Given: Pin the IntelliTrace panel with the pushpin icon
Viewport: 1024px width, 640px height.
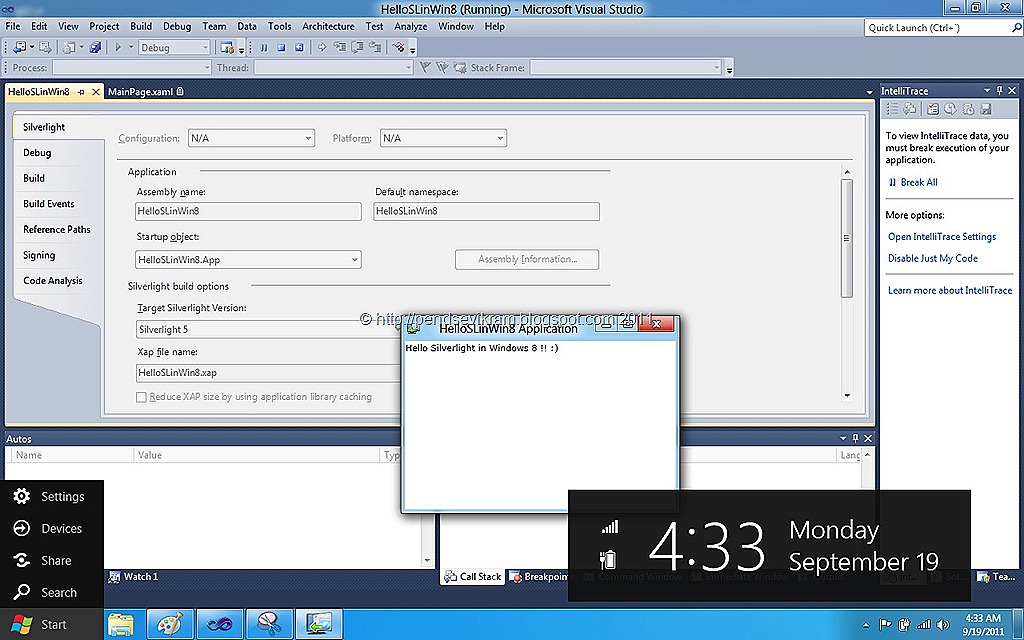Looking at the screenshot, I should (999, 91).
